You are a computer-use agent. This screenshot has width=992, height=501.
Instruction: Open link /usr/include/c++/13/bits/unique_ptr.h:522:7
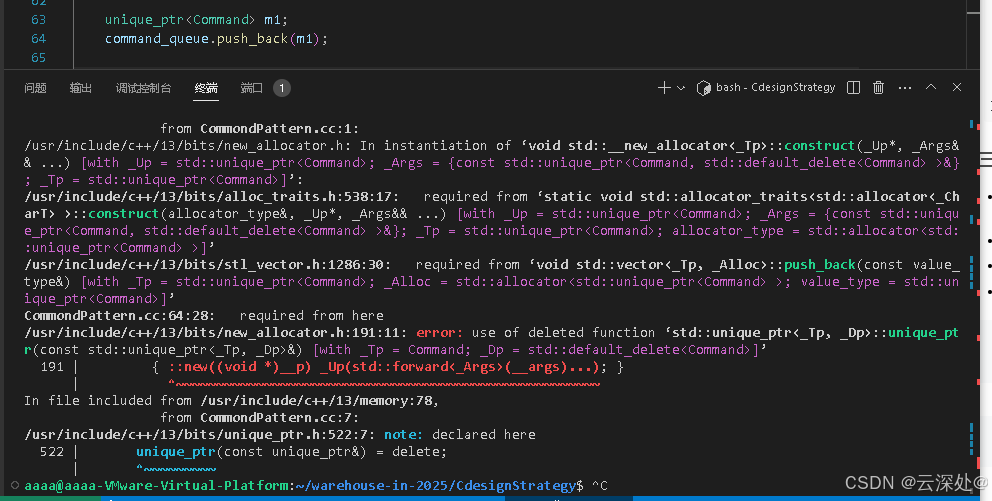point(200,435)
